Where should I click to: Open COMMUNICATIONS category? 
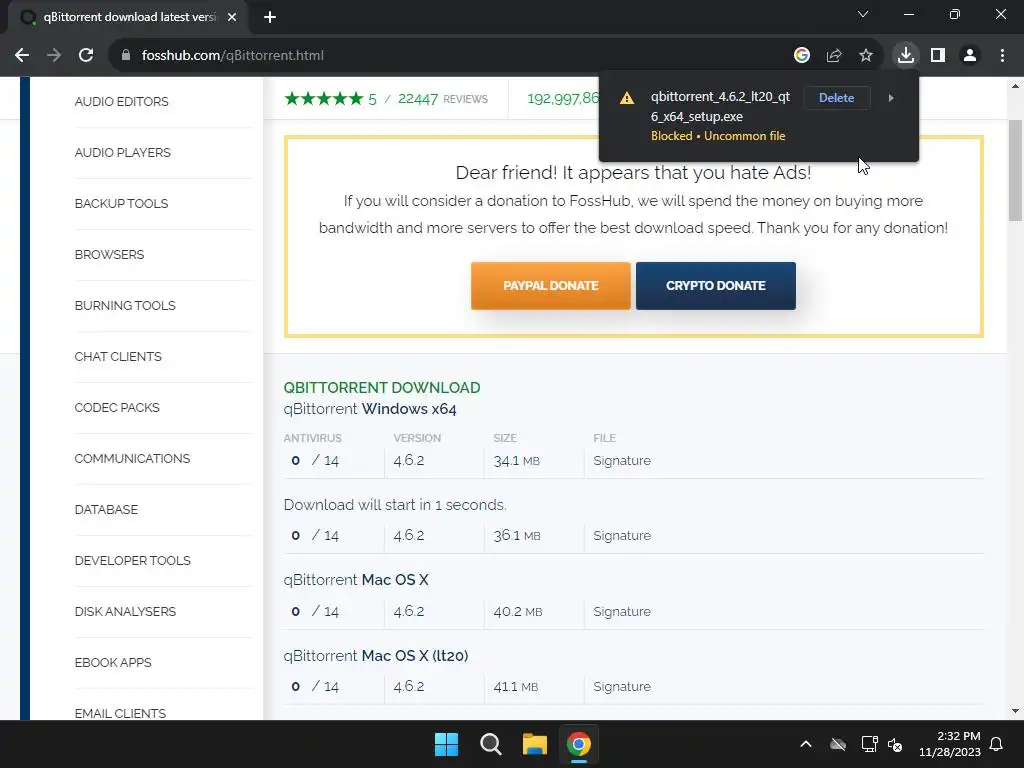coord(132,458)
